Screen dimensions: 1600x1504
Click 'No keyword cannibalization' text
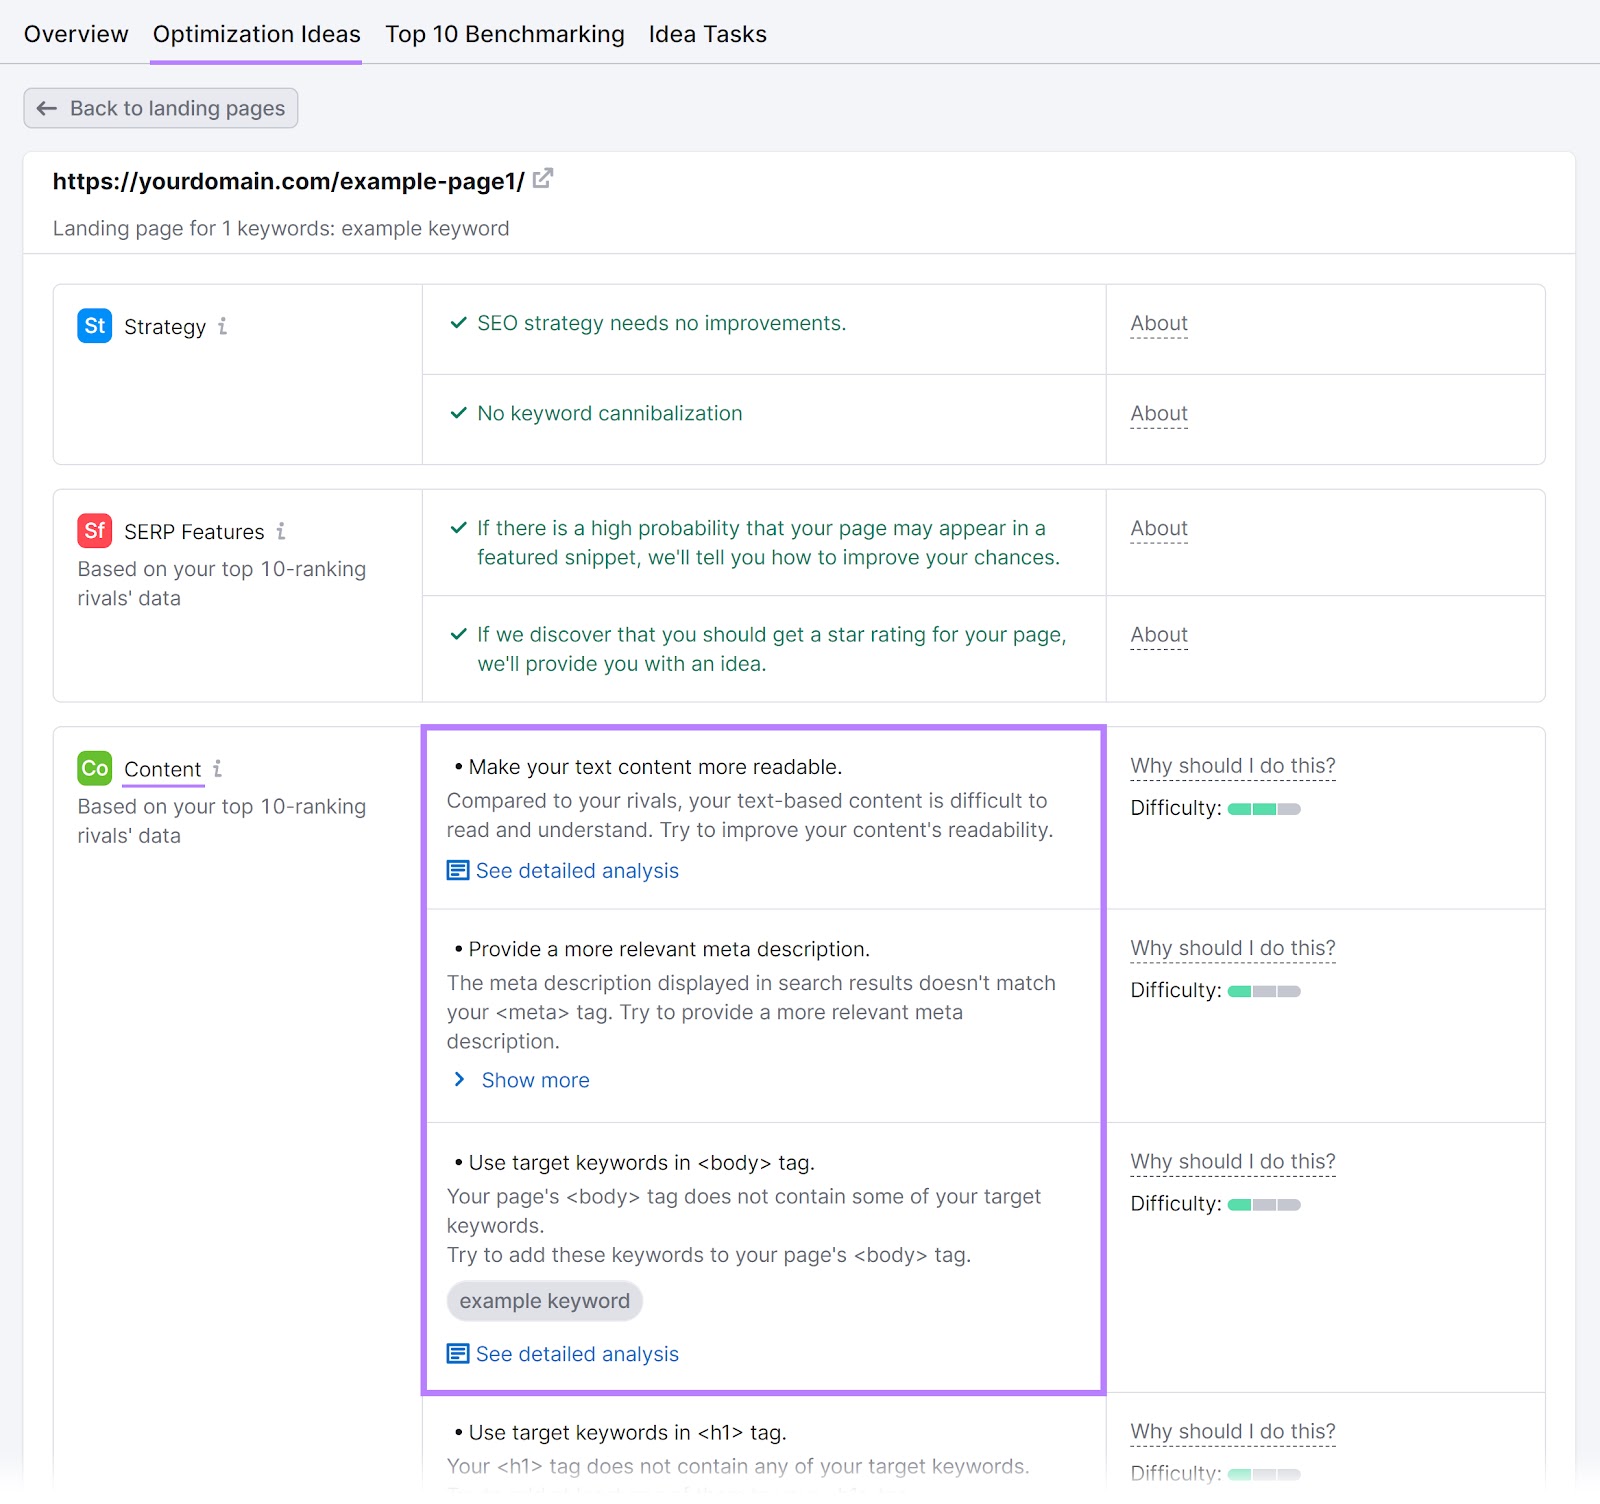point(609,413)
